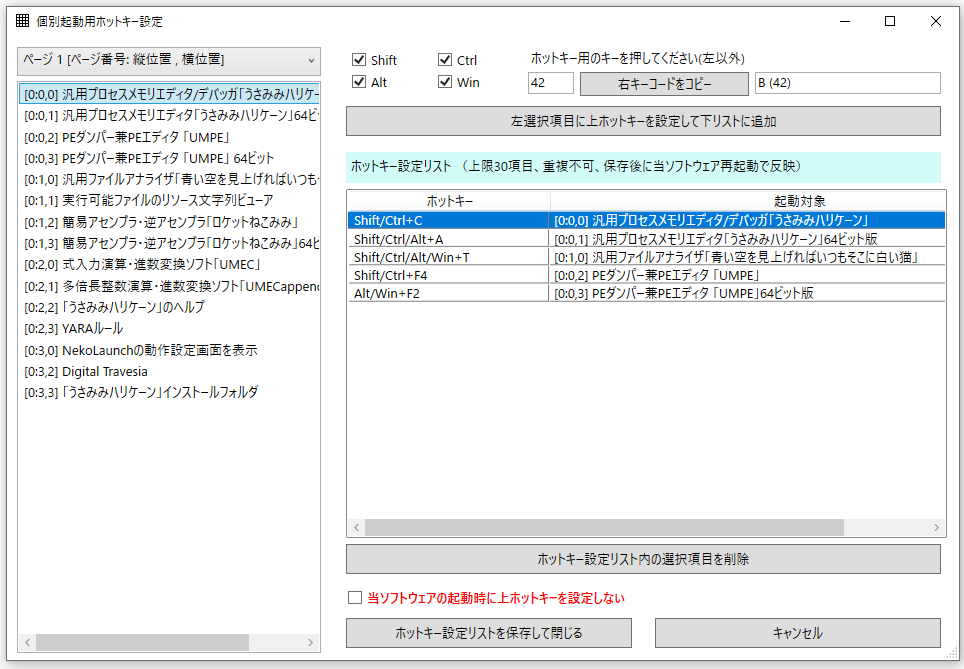Click the キャンセル button

point(797,633)
